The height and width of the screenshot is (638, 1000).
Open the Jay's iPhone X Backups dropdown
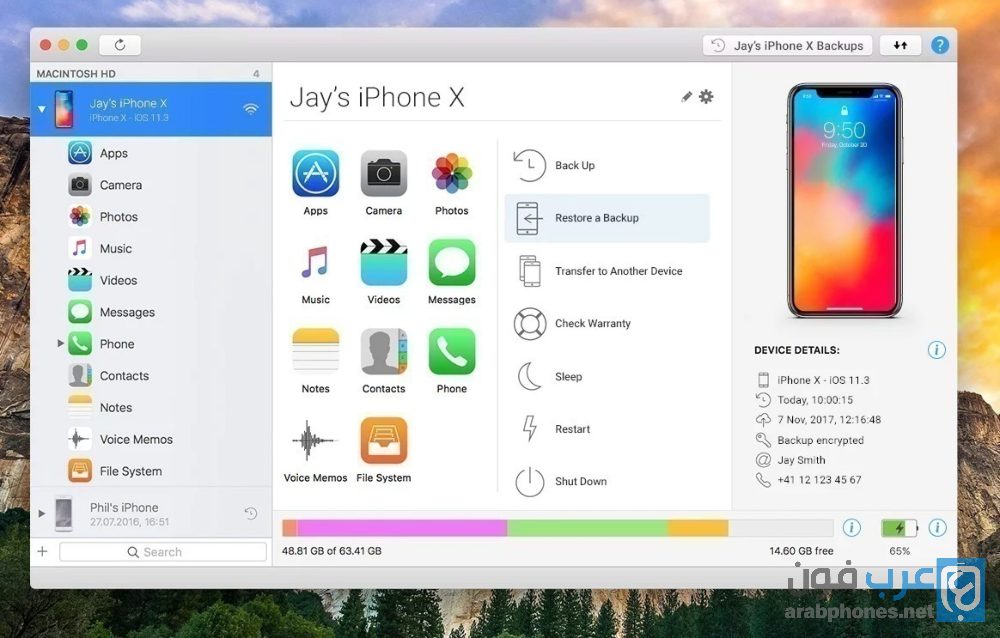pos(786,45)
